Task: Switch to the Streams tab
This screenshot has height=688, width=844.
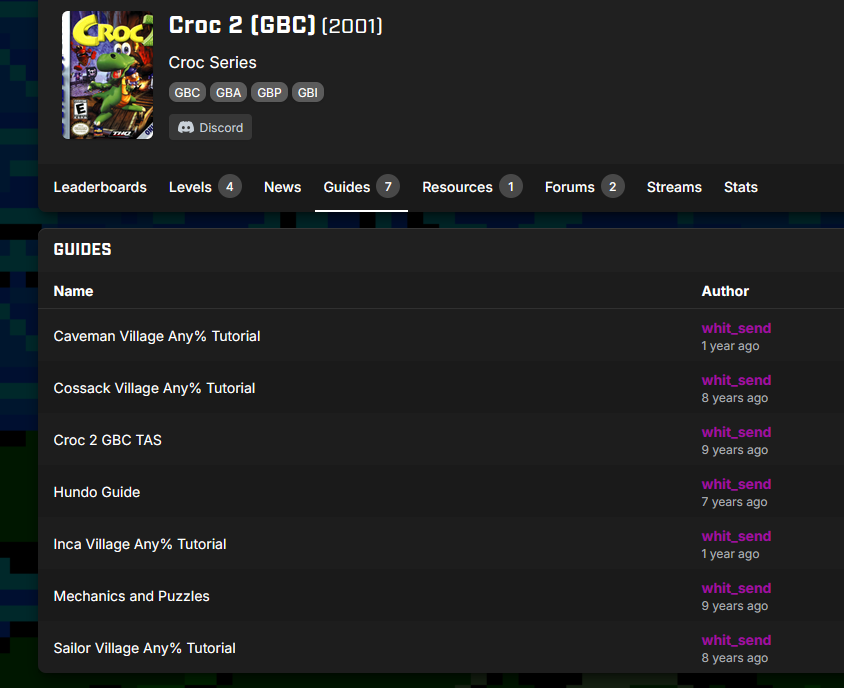Action: 674,187
